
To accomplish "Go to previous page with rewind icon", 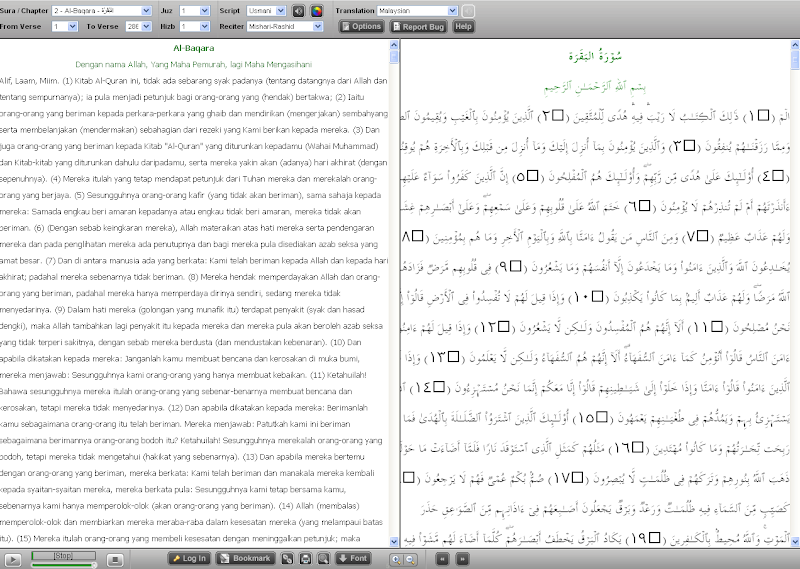I will (442, 559).
